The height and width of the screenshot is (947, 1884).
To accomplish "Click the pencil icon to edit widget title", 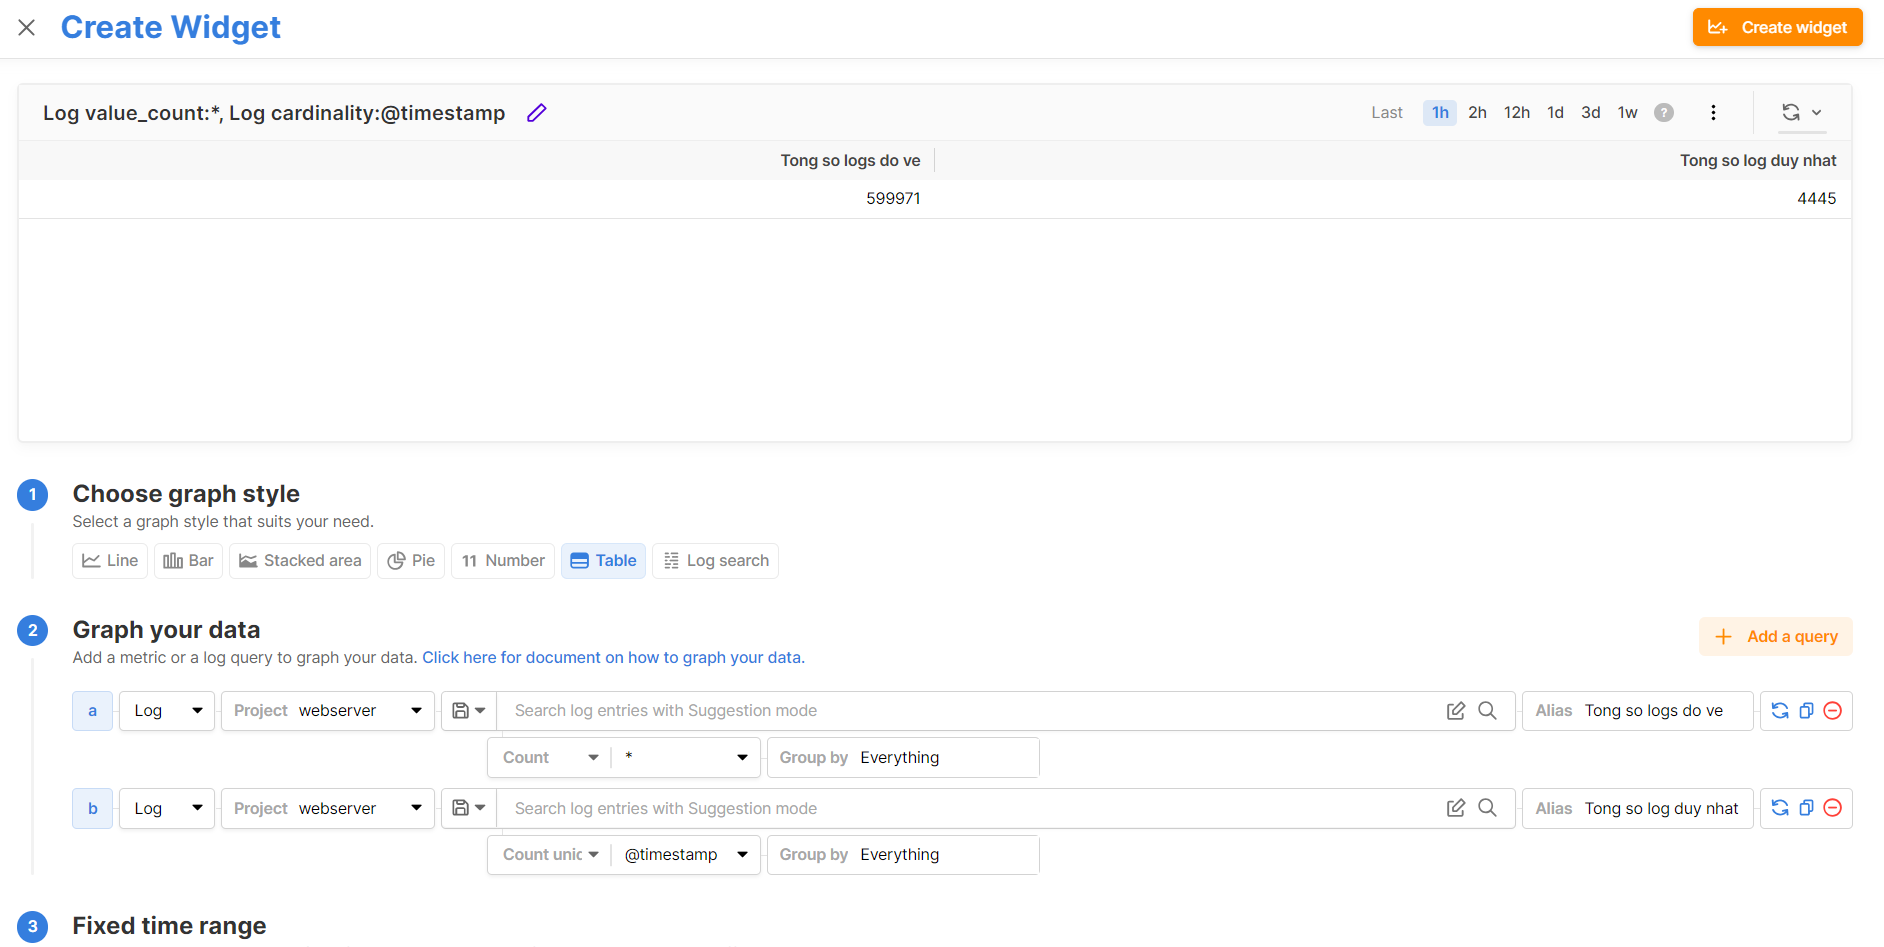I will tap(537, 113).
